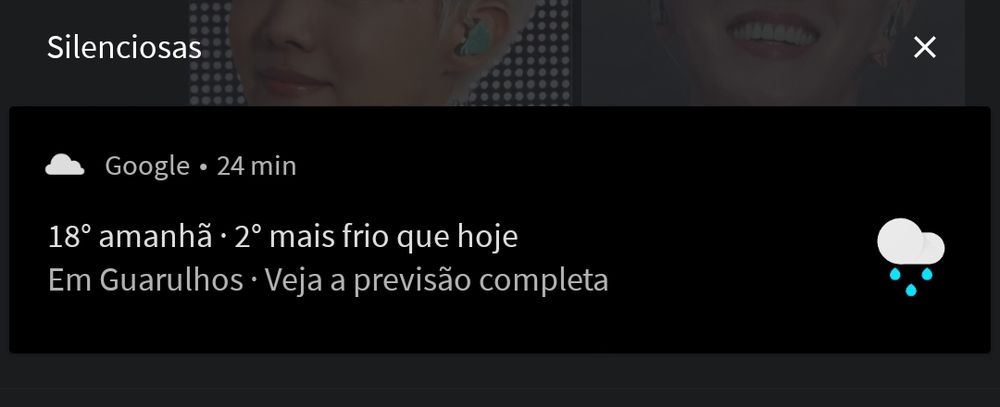Follow 'Veja a previsão completa' link

pos(437,280)
